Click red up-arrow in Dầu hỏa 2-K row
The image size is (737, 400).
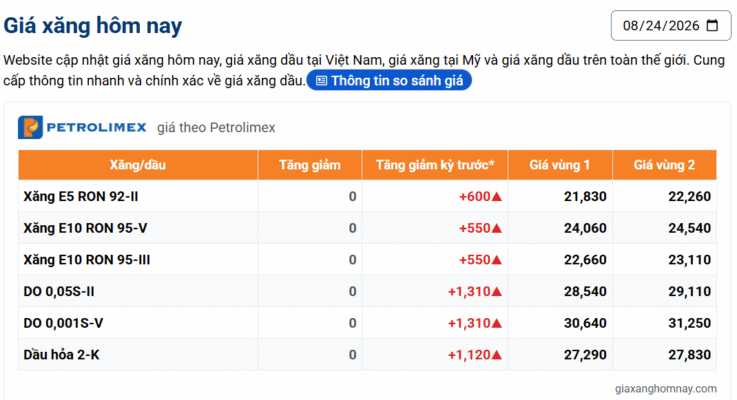pos(497,355)
